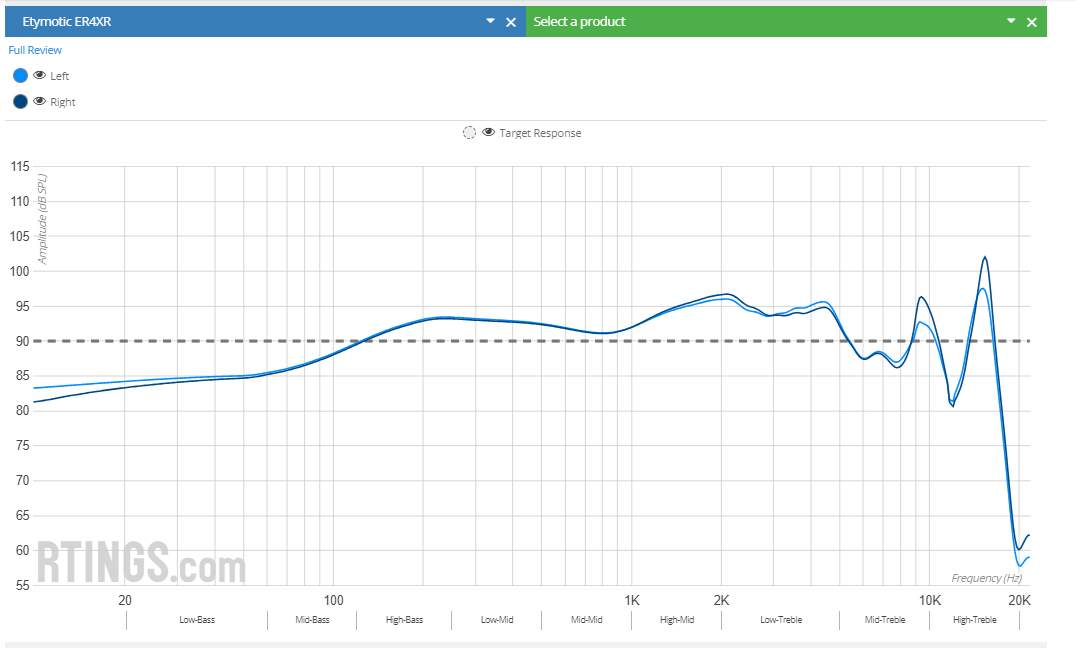This screenshot has height=655, width=1076.
Task: Click the 'Low-Mid' frequency band label
Action: click(497, 619)
